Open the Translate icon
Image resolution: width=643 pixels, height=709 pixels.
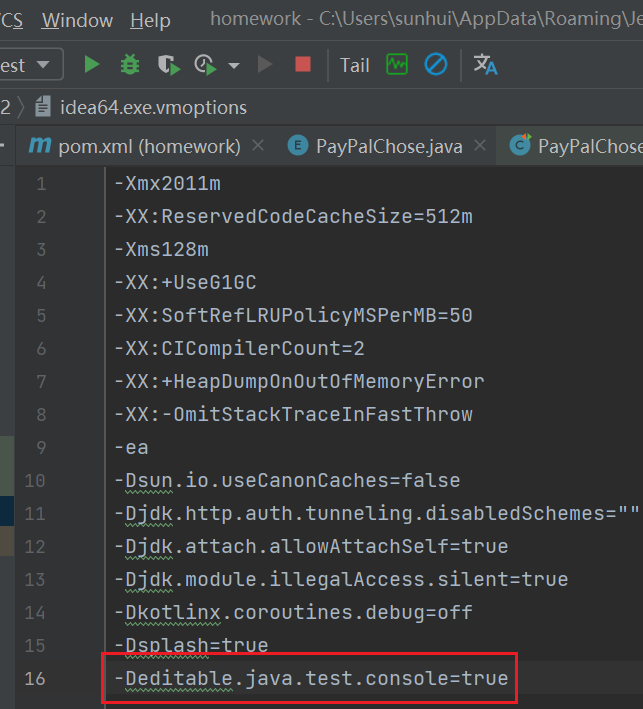coord(485,65)
